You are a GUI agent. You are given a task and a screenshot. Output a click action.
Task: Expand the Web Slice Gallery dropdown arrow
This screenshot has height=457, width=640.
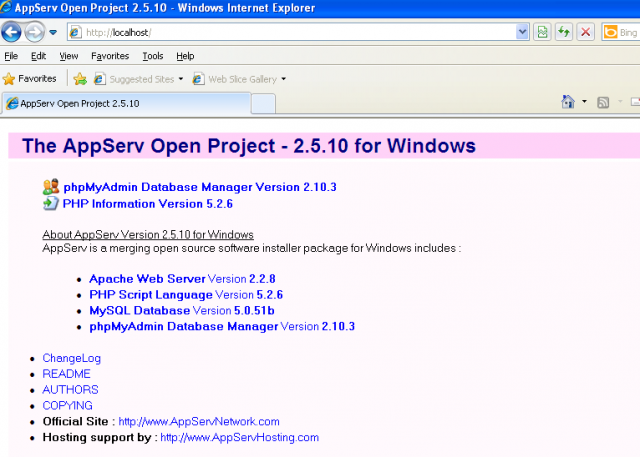284,79
